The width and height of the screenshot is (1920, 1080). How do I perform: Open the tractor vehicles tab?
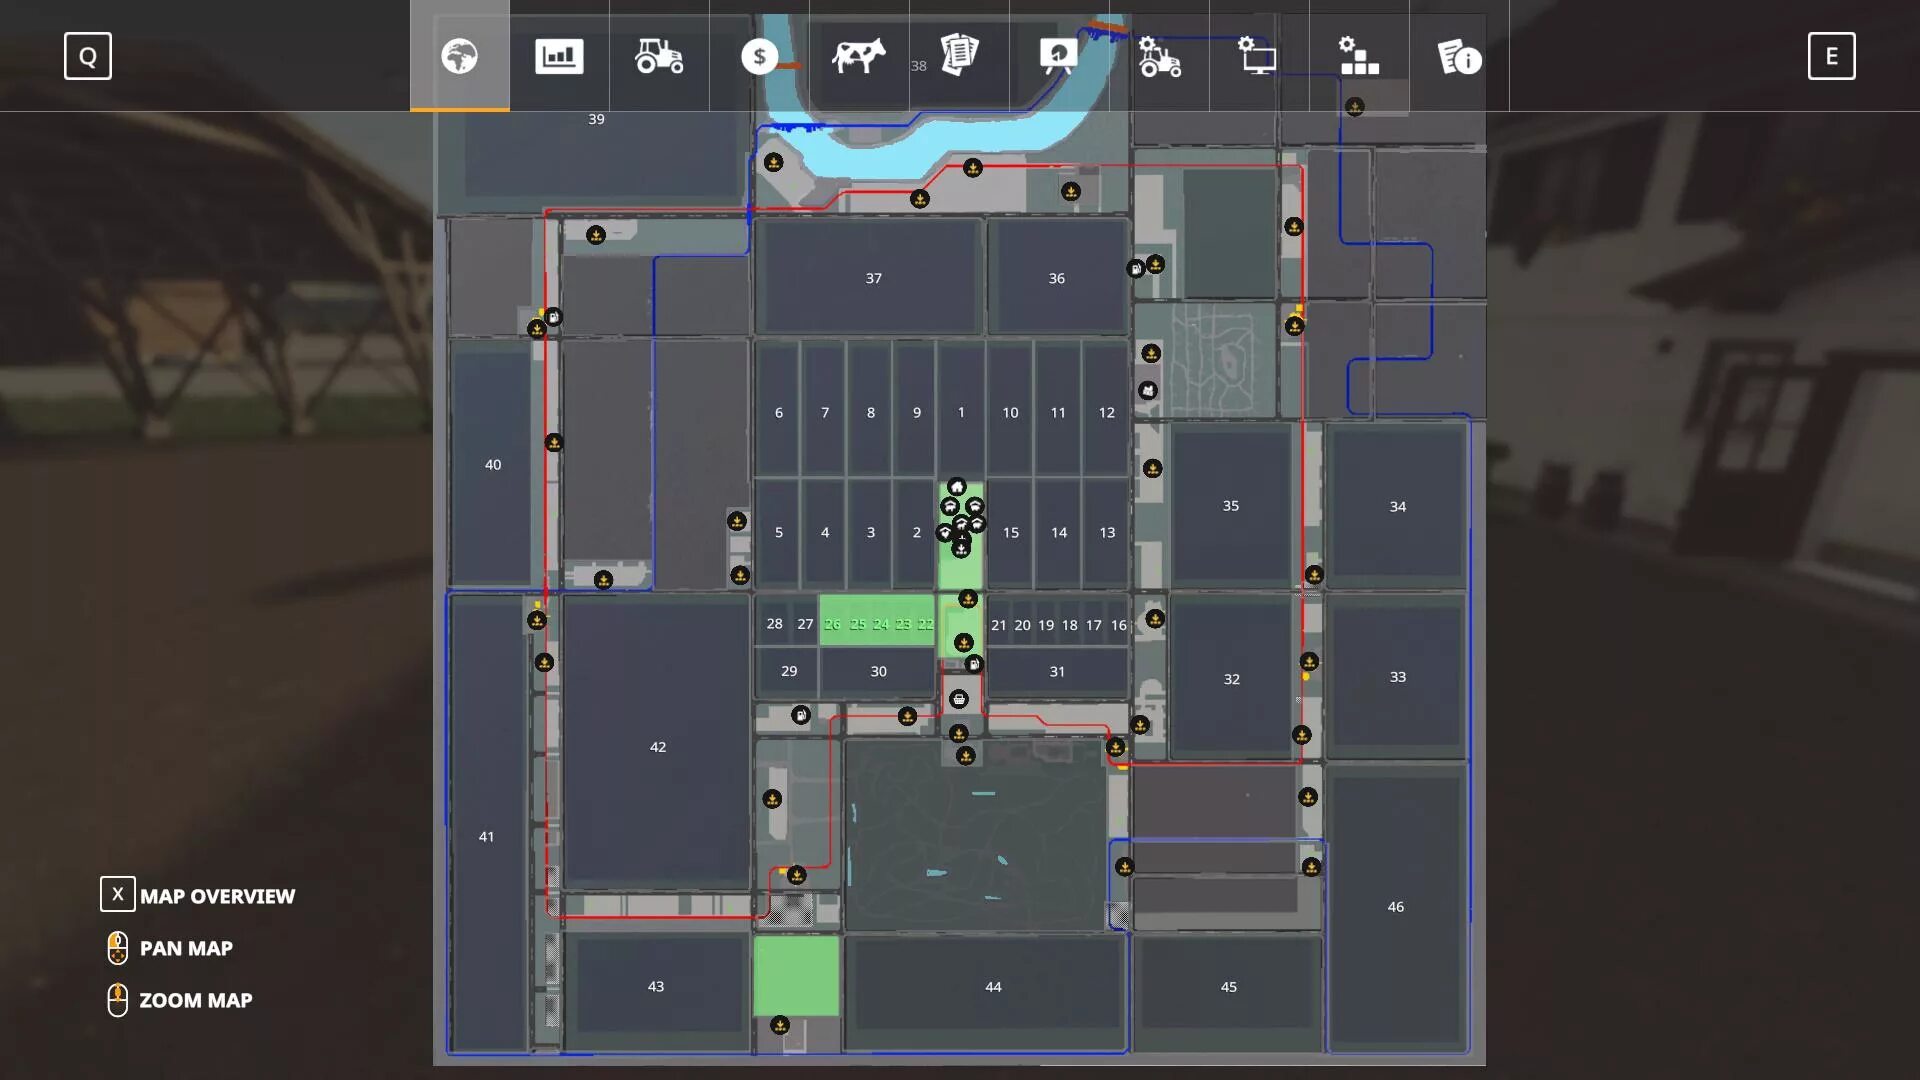coord(659,56)
